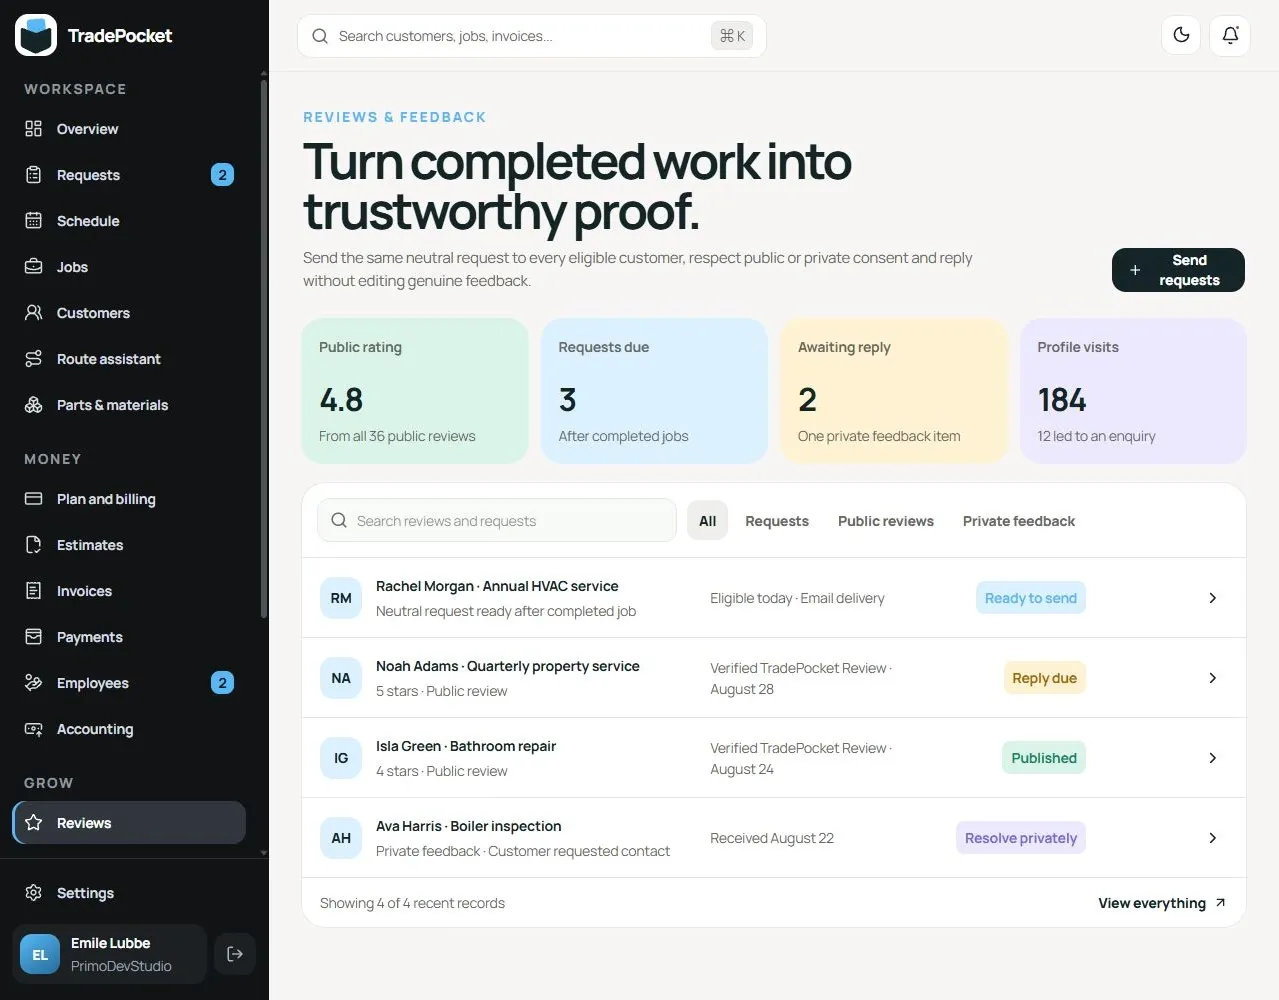Open Requests via its clipboard icon
This screenshot has width=1279, height=1000.
coord(33,175)
